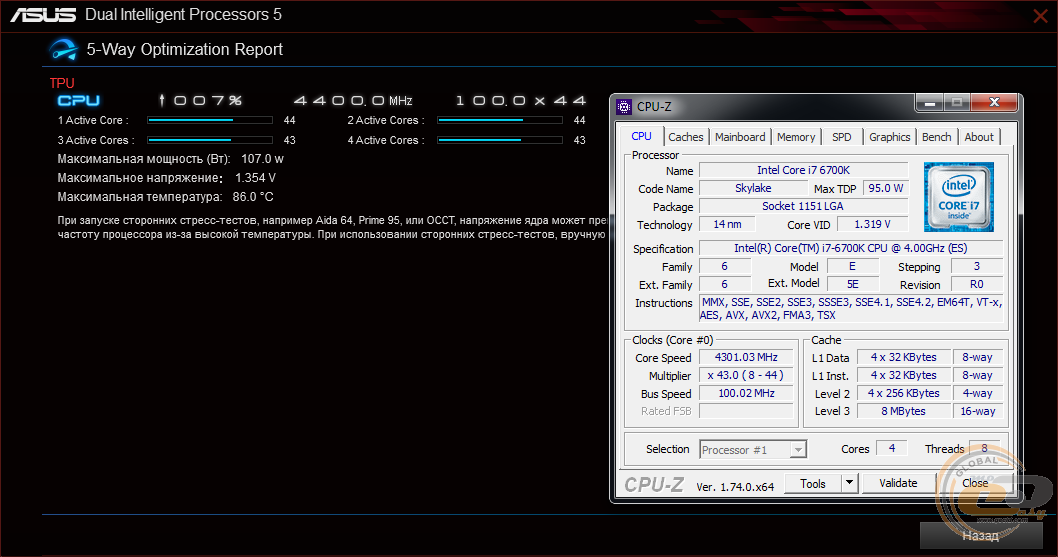Click the processor Name field Intel Core i7 6700K

point(804,170)
